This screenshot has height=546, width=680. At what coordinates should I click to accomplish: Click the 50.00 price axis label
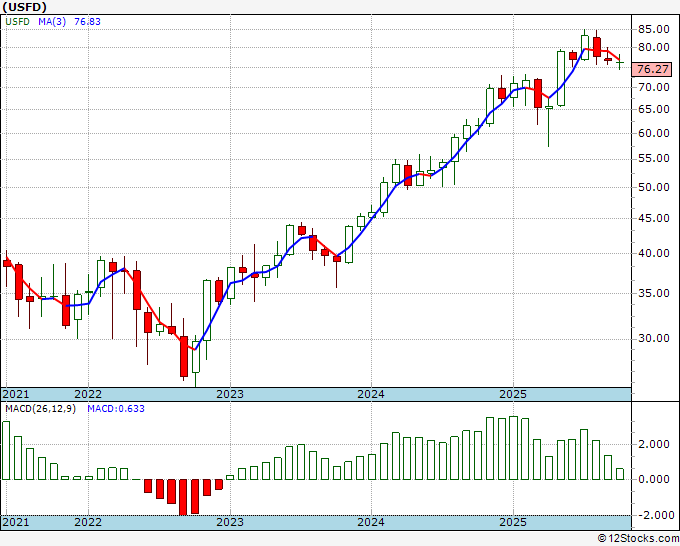tap(654, 187)
